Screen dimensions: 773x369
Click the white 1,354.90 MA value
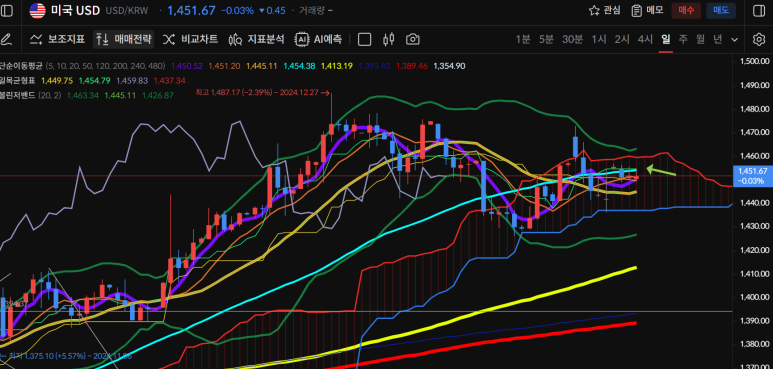click(449, 66)
